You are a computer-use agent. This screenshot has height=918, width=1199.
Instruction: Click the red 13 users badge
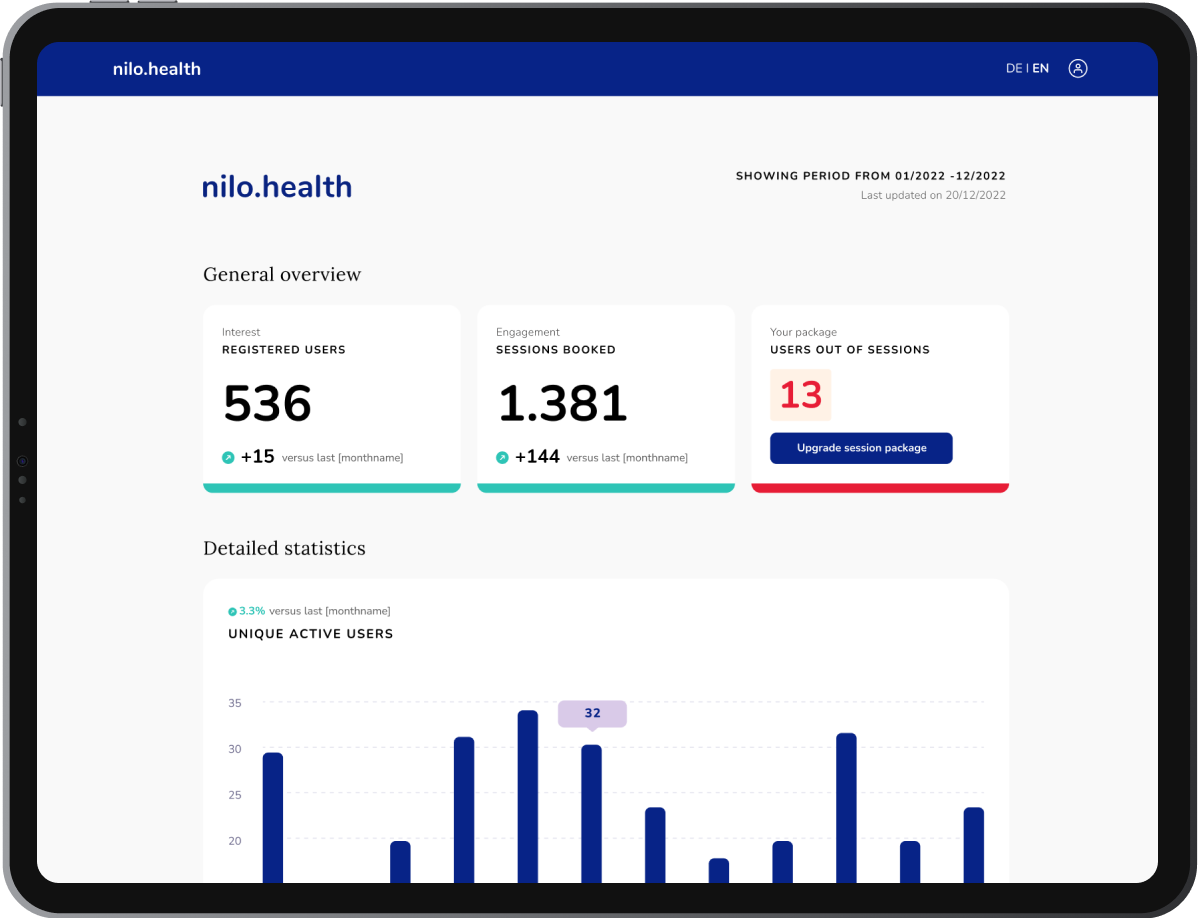point(801,395)
